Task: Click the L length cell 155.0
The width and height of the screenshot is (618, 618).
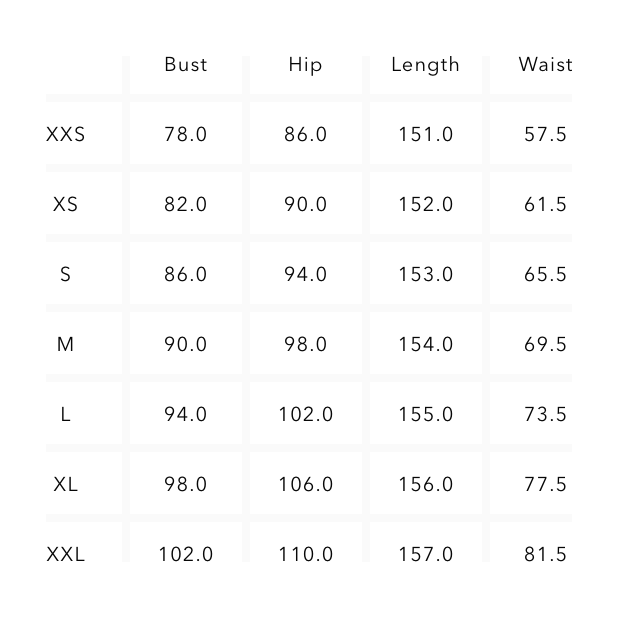Action: 425,414
